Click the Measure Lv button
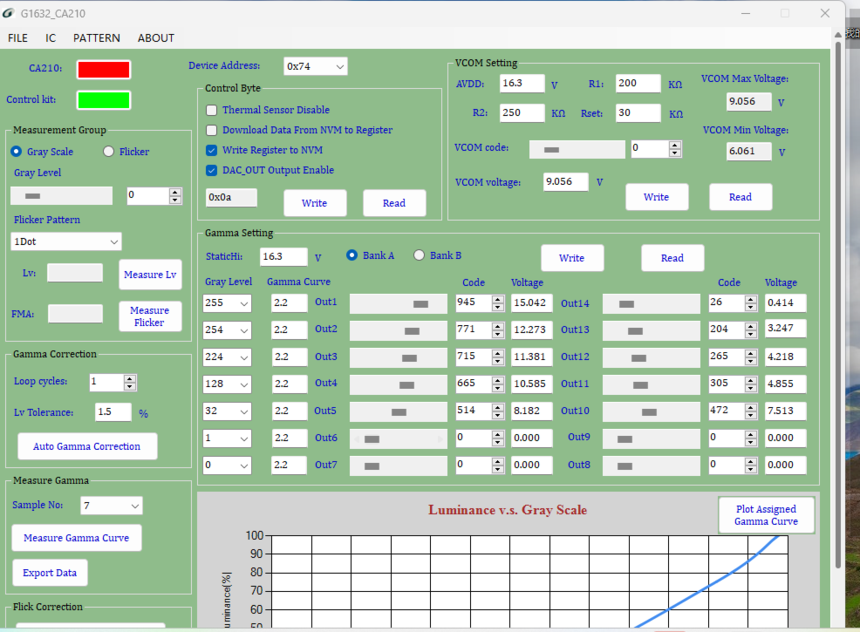The image size is (860, 632). click(150, 274)
